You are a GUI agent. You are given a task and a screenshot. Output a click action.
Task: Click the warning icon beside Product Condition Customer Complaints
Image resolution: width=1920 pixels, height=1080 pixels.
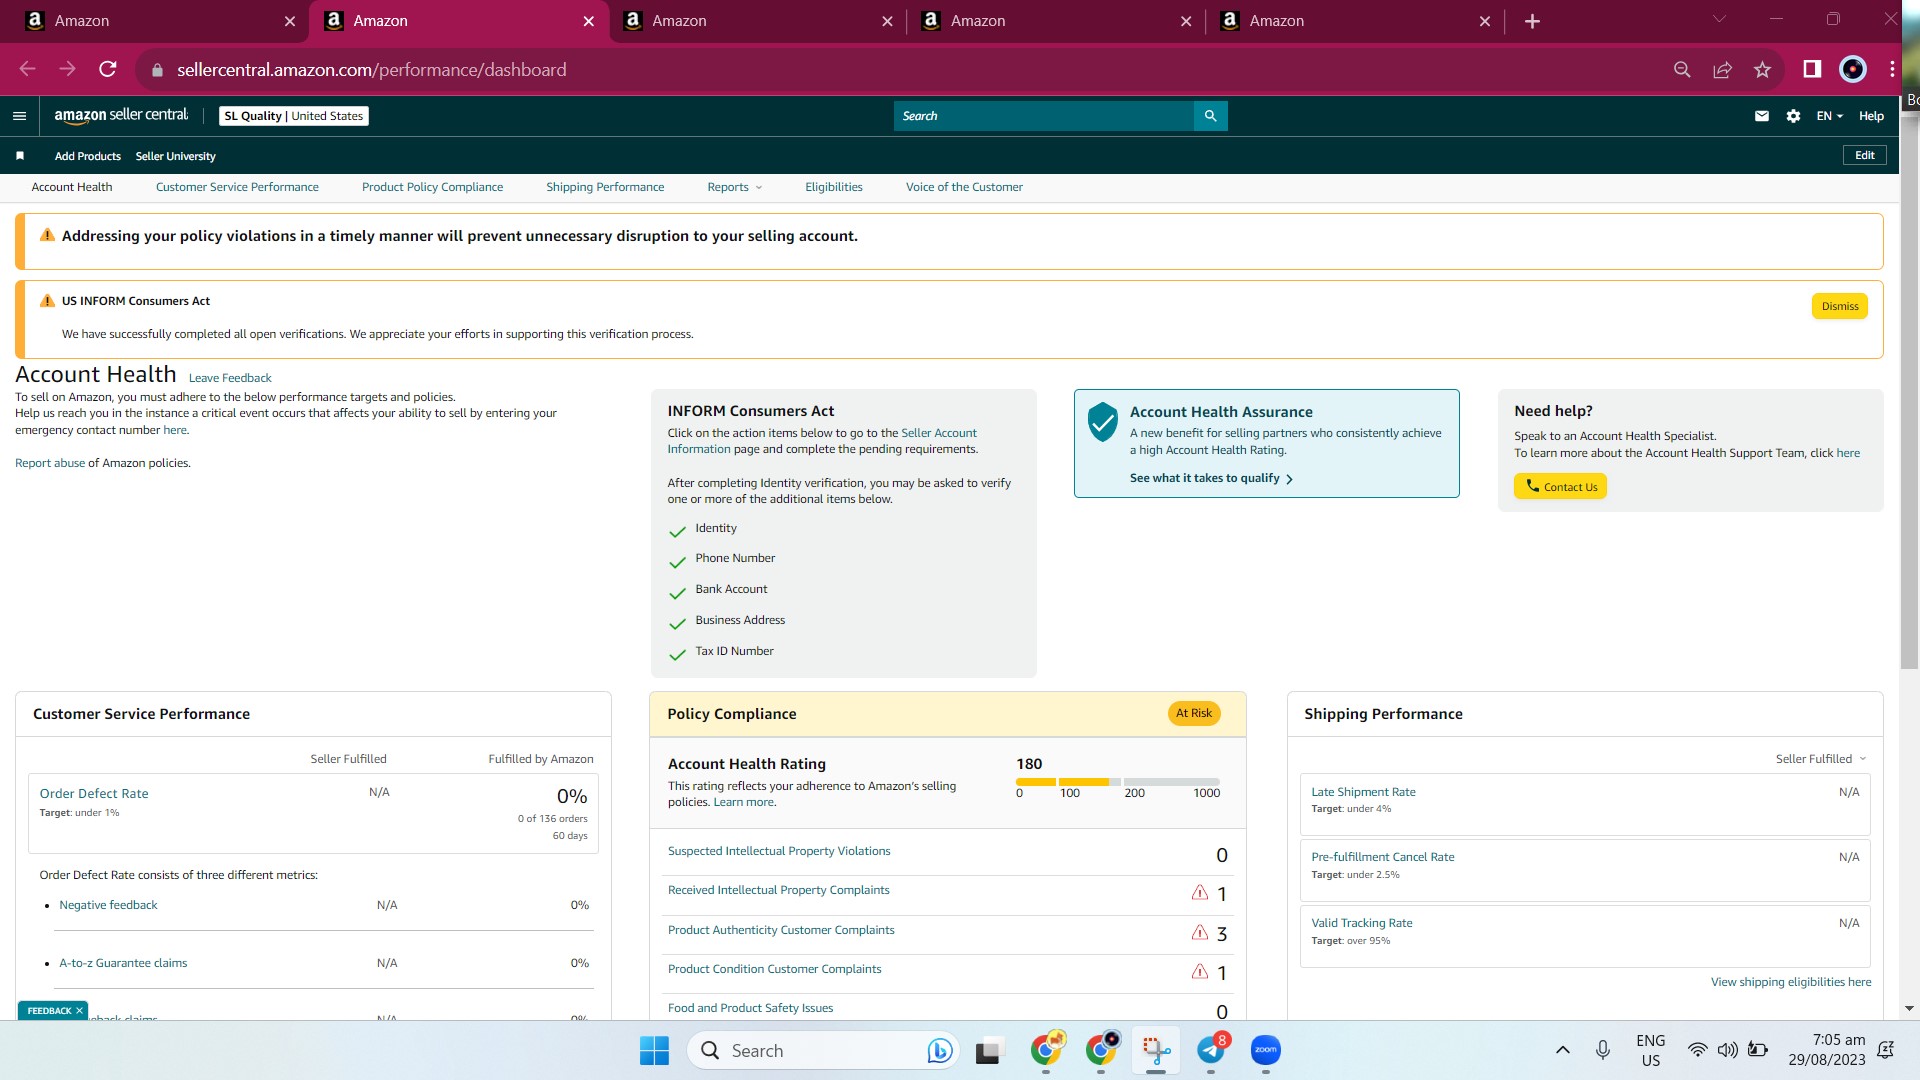(1200, 971)
